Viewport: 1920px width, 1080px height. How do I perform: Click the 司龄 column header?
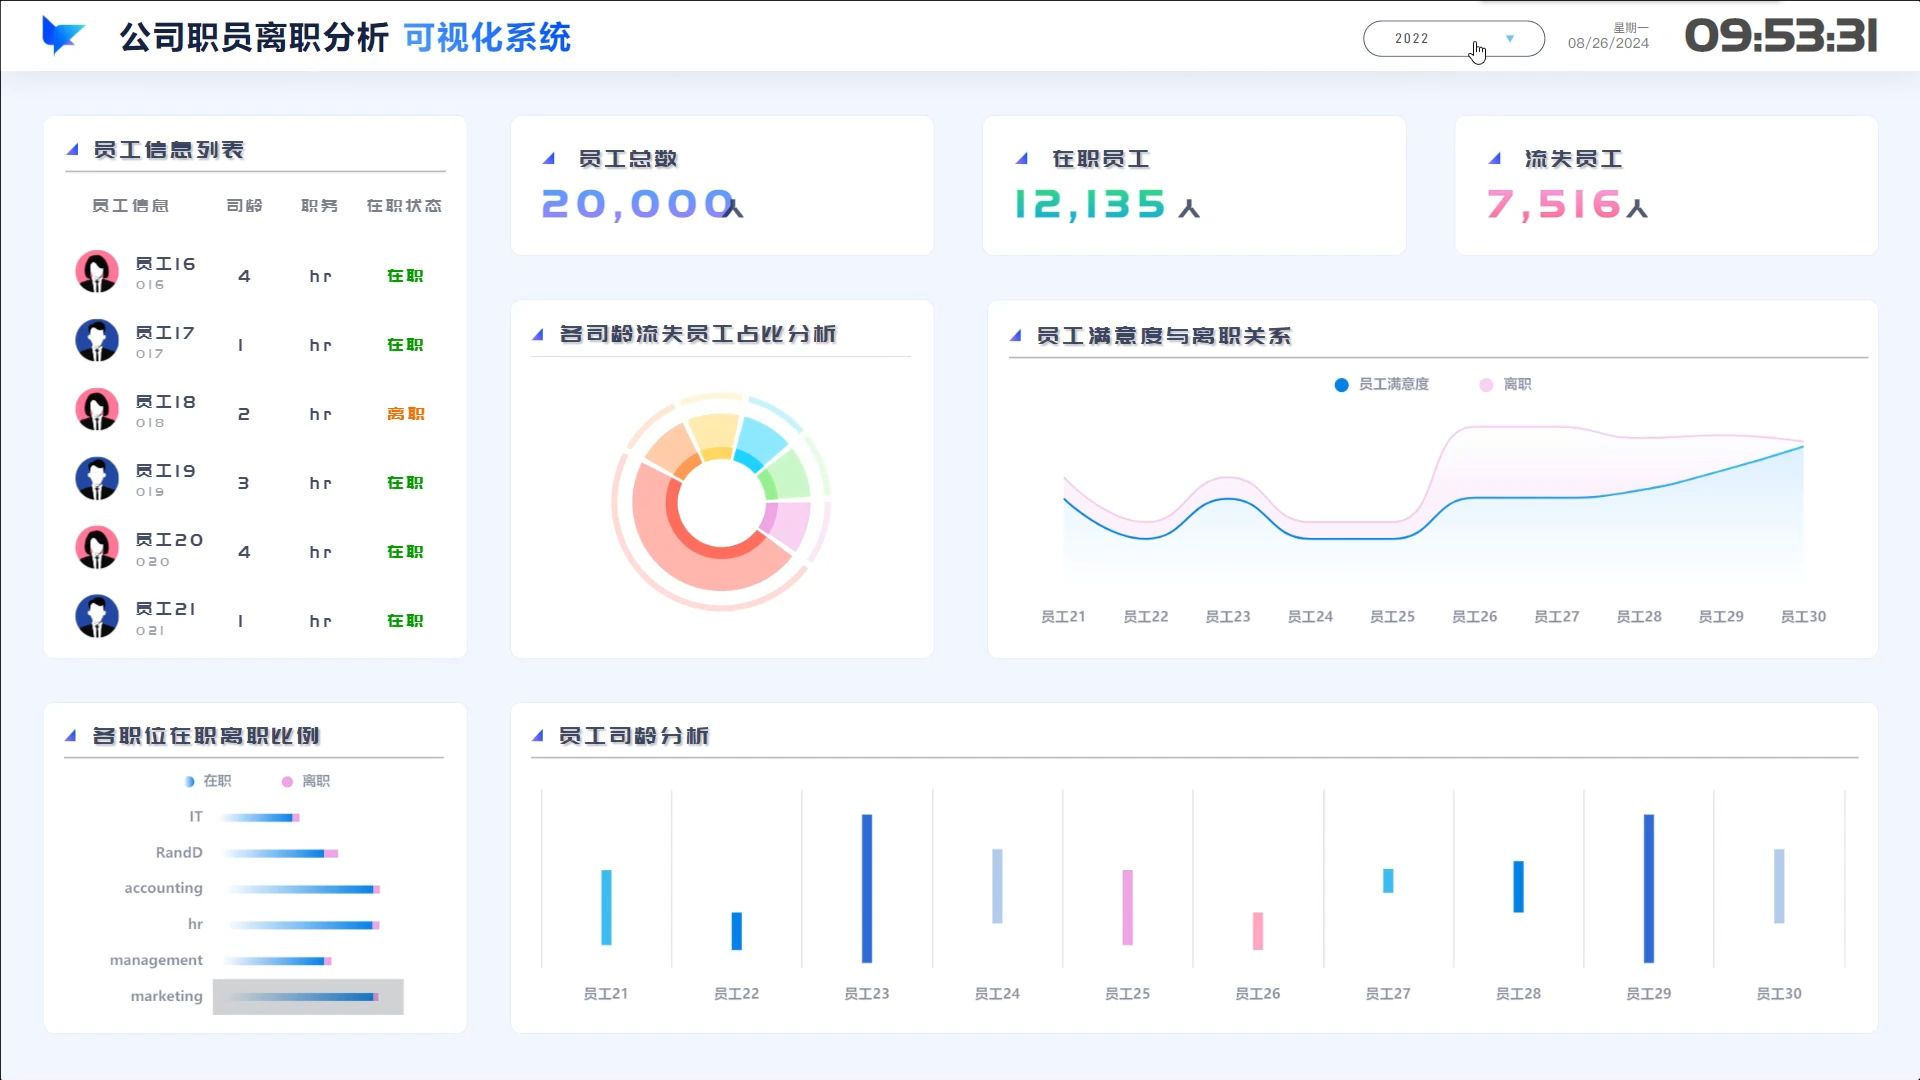click(244, 205)
